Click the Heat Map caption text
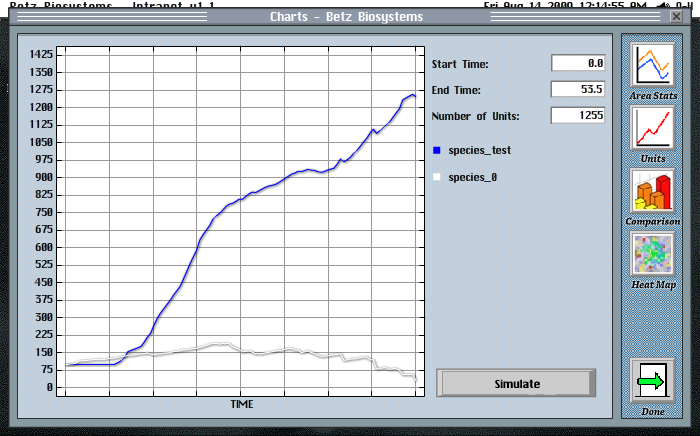The height and width of the screenshot is (436, 700). (653, 285)
